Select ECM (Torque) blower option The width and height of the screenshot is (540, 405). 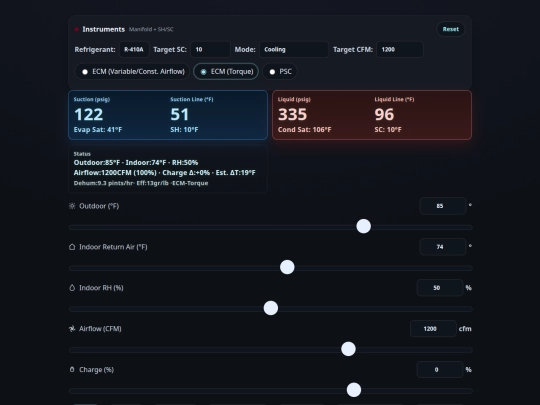(226, 72)
